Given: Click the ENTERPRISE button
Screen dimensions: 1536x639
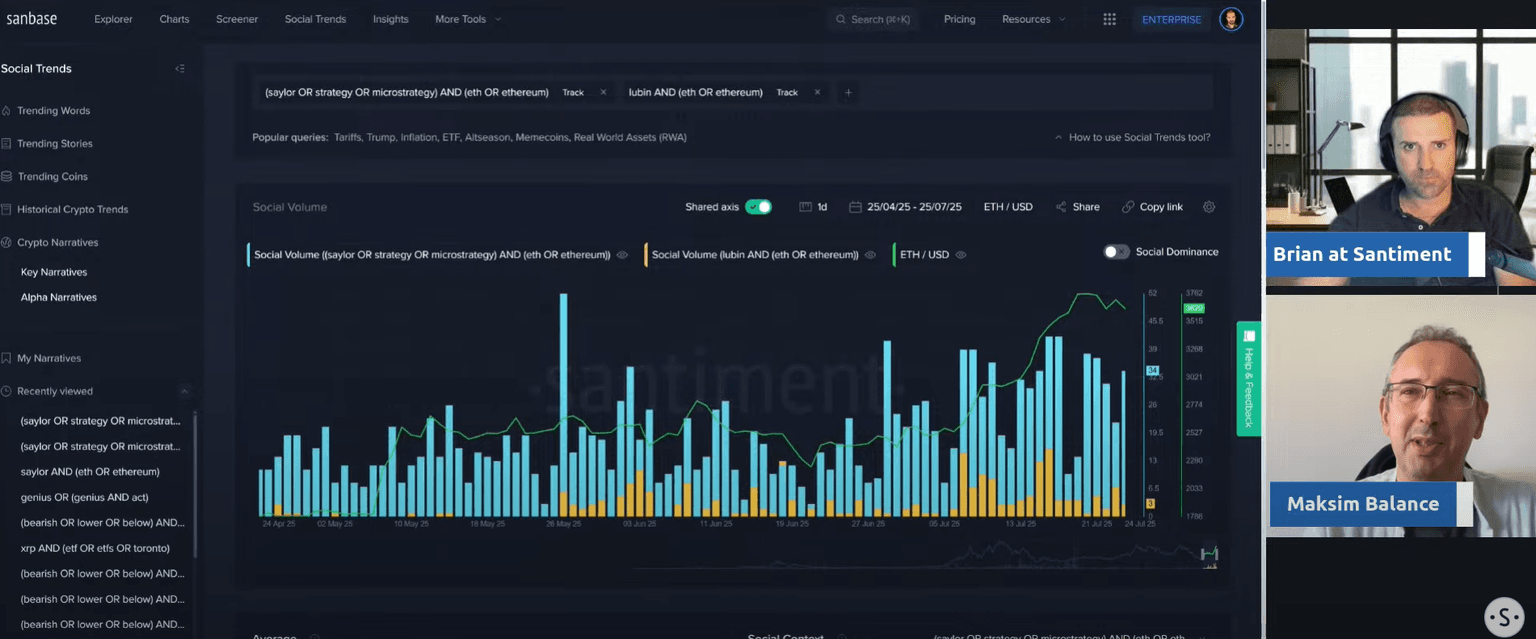Looking at the screenshot, I should (1171, 19).
